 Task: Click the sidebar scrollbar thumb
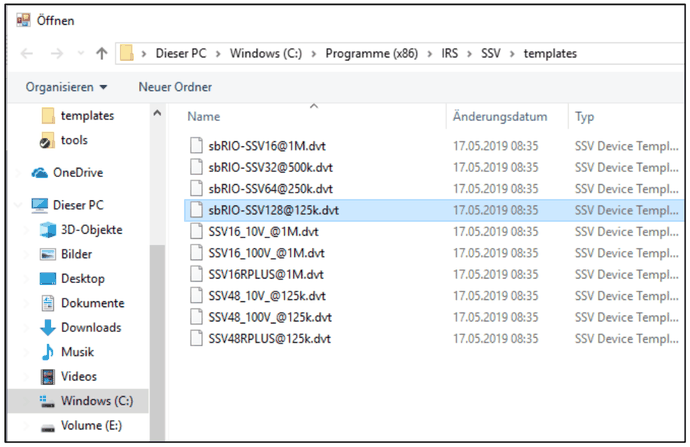pos(157,341)
